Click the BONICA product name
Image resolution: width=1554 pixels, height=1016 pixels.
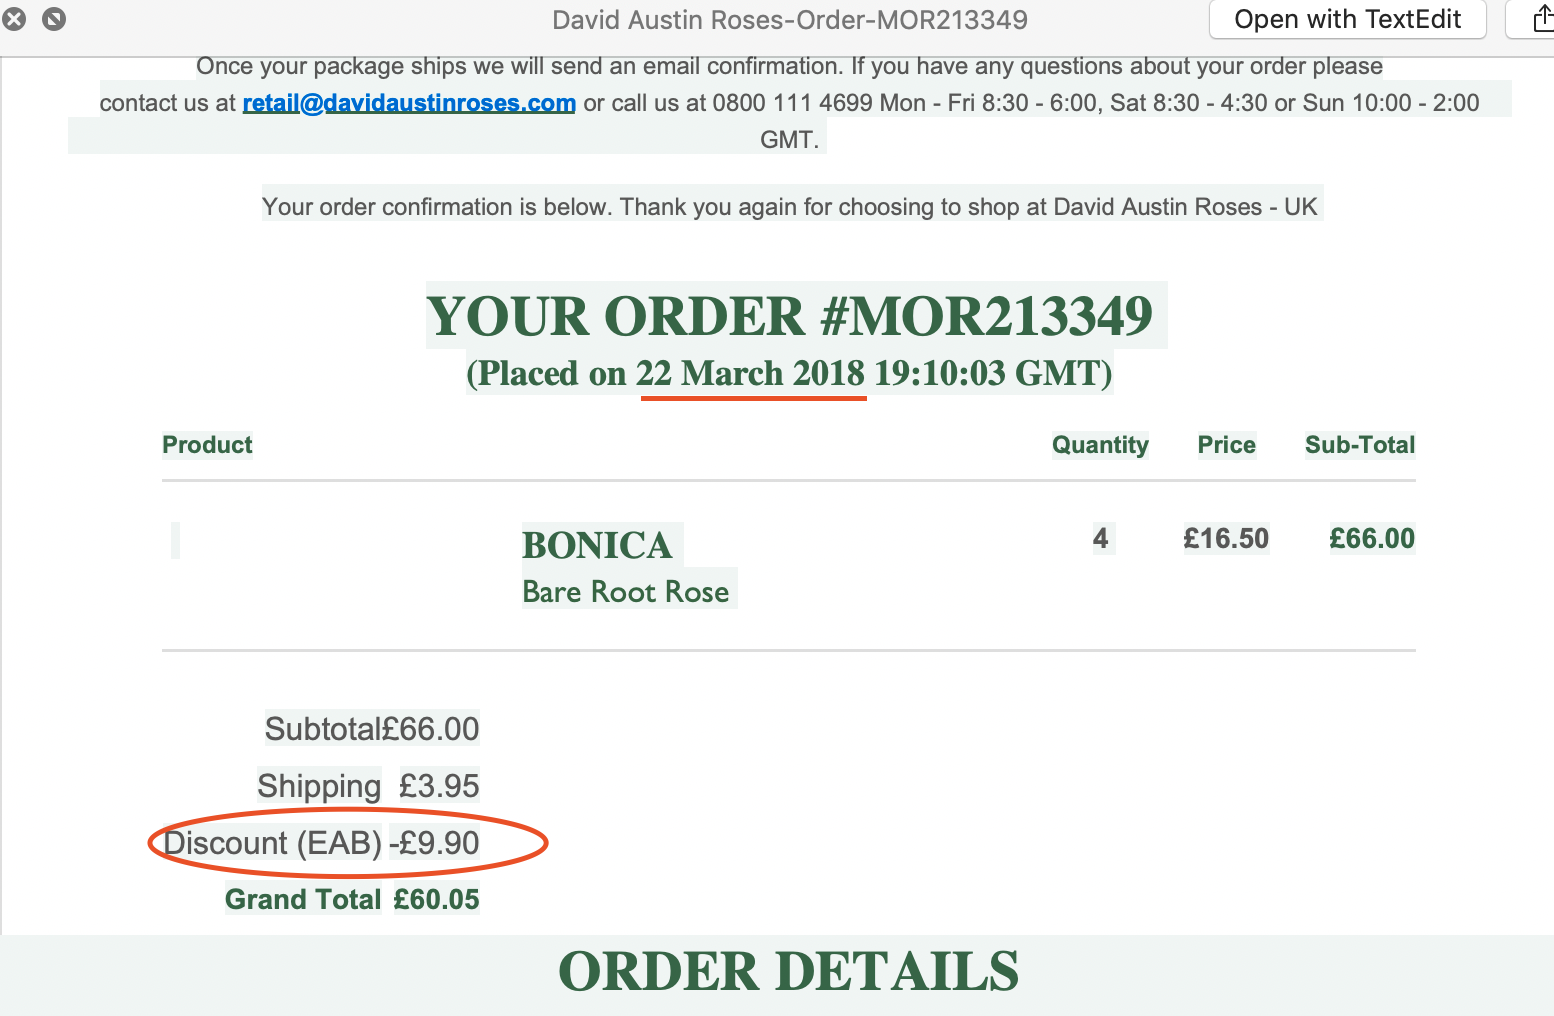coord(597,545)
